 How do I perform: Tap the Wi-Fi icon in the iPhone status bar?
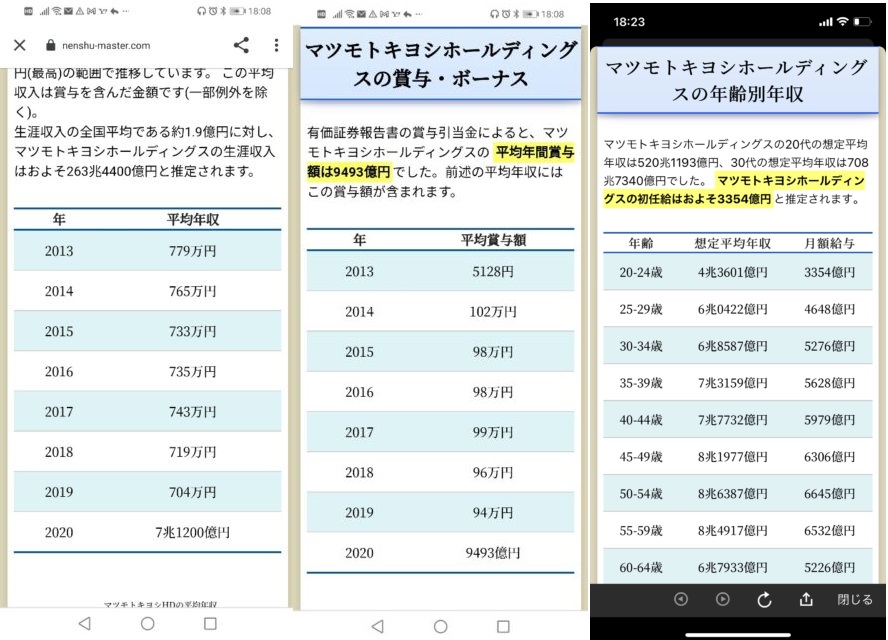(843, 22)
